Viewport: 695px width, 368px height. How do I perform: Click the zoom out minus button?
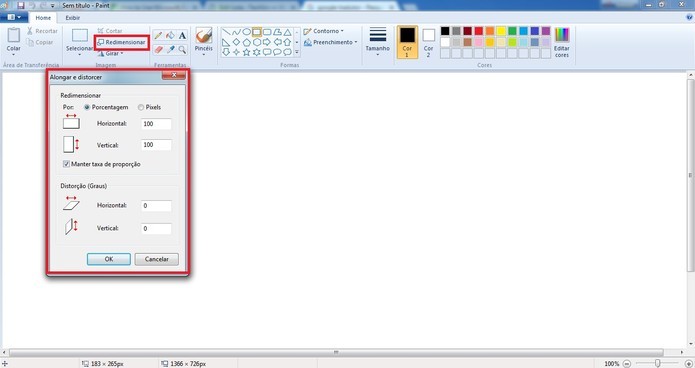[x=627, y=364]
